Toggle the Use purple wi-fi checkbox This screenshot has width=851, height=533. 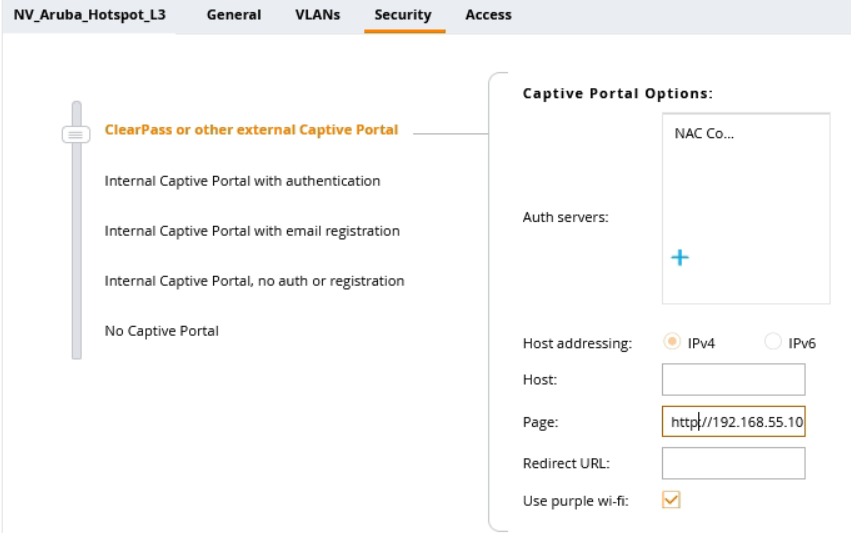tap(672, 500)
